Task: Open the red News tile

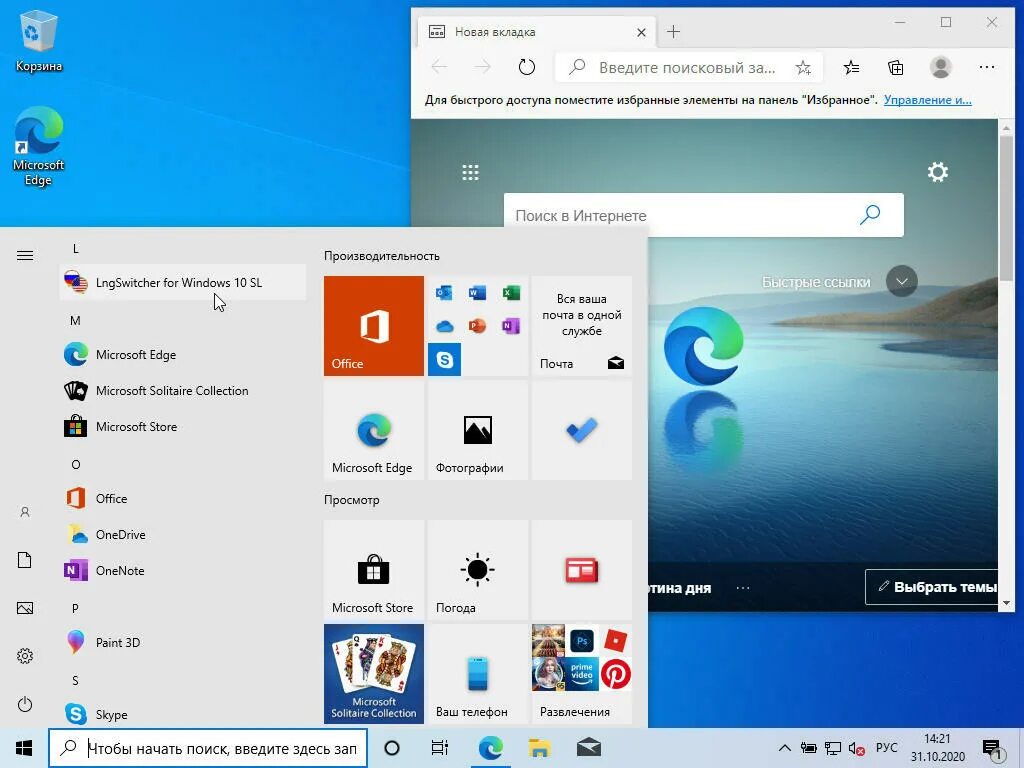Action: pos(582,570)
